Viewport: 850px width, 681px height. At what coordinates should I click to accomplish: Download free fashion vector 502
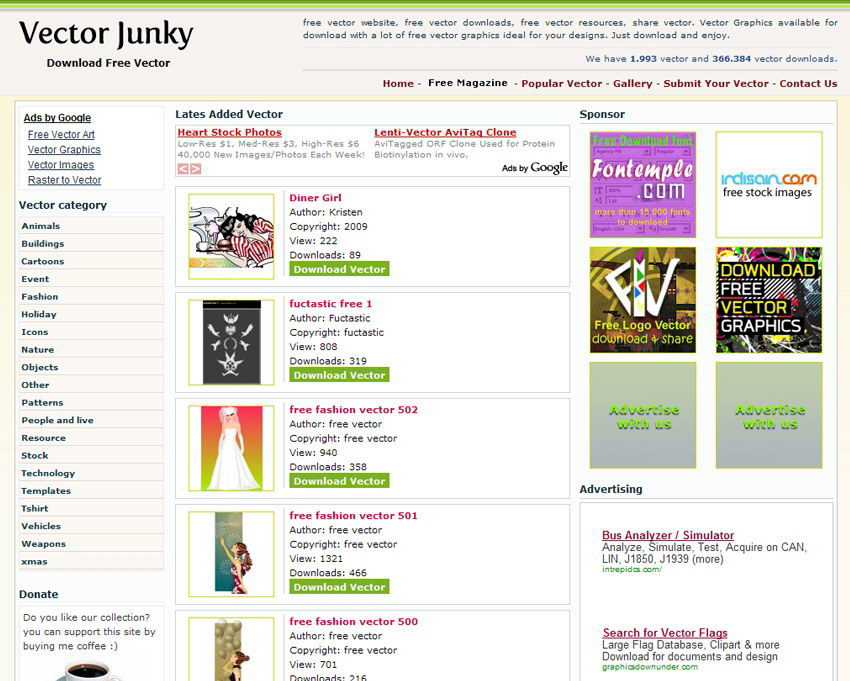coord(339,480)
